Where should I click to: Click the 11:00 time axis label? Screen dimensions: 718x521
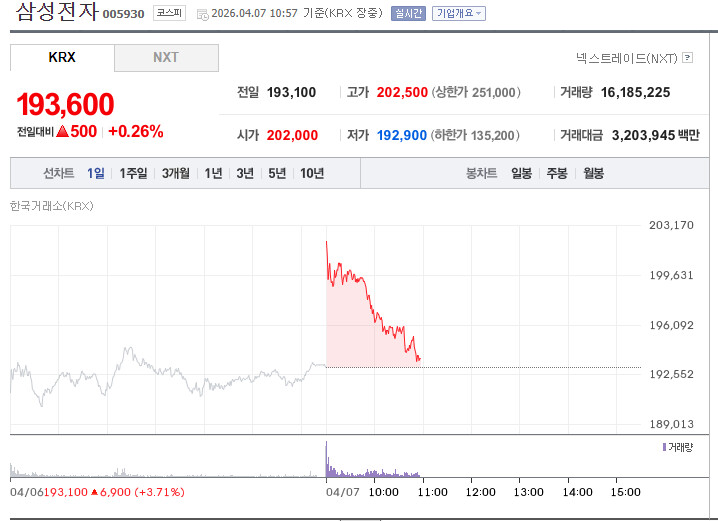click(x=433, y=492)
